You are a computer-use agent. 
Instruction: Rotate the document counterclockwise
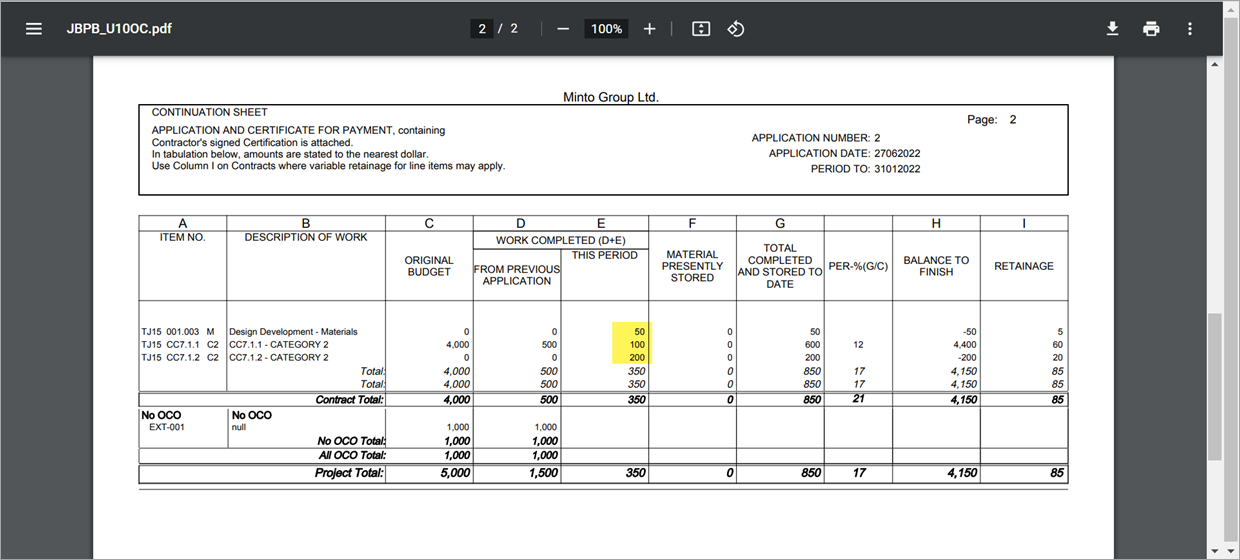(x=736, y=29)
